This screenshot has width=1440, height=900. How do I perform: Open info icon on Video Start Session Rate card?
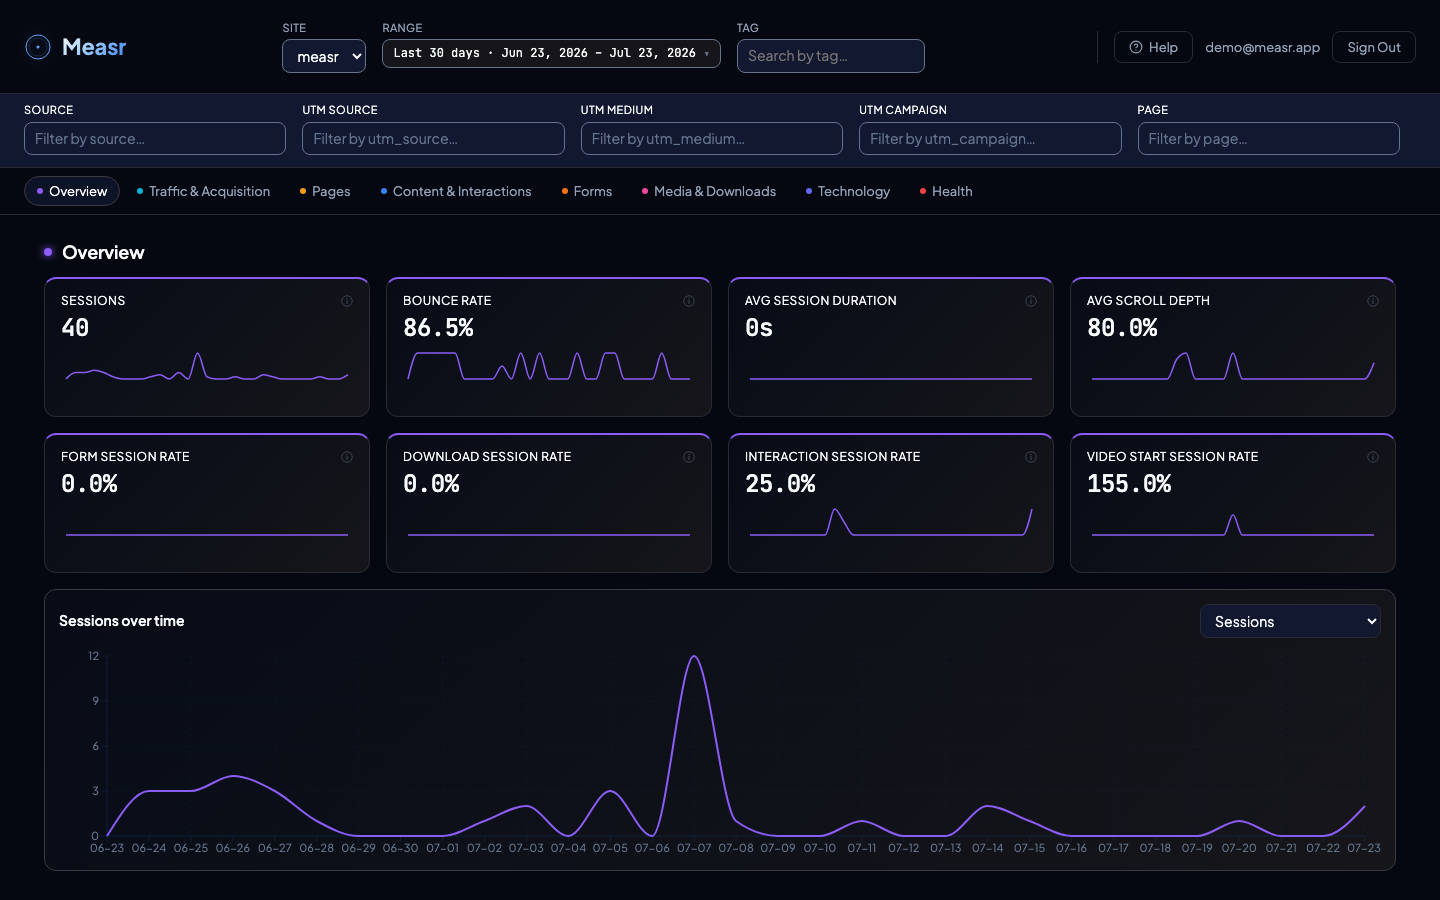(x=1373, y=457)
